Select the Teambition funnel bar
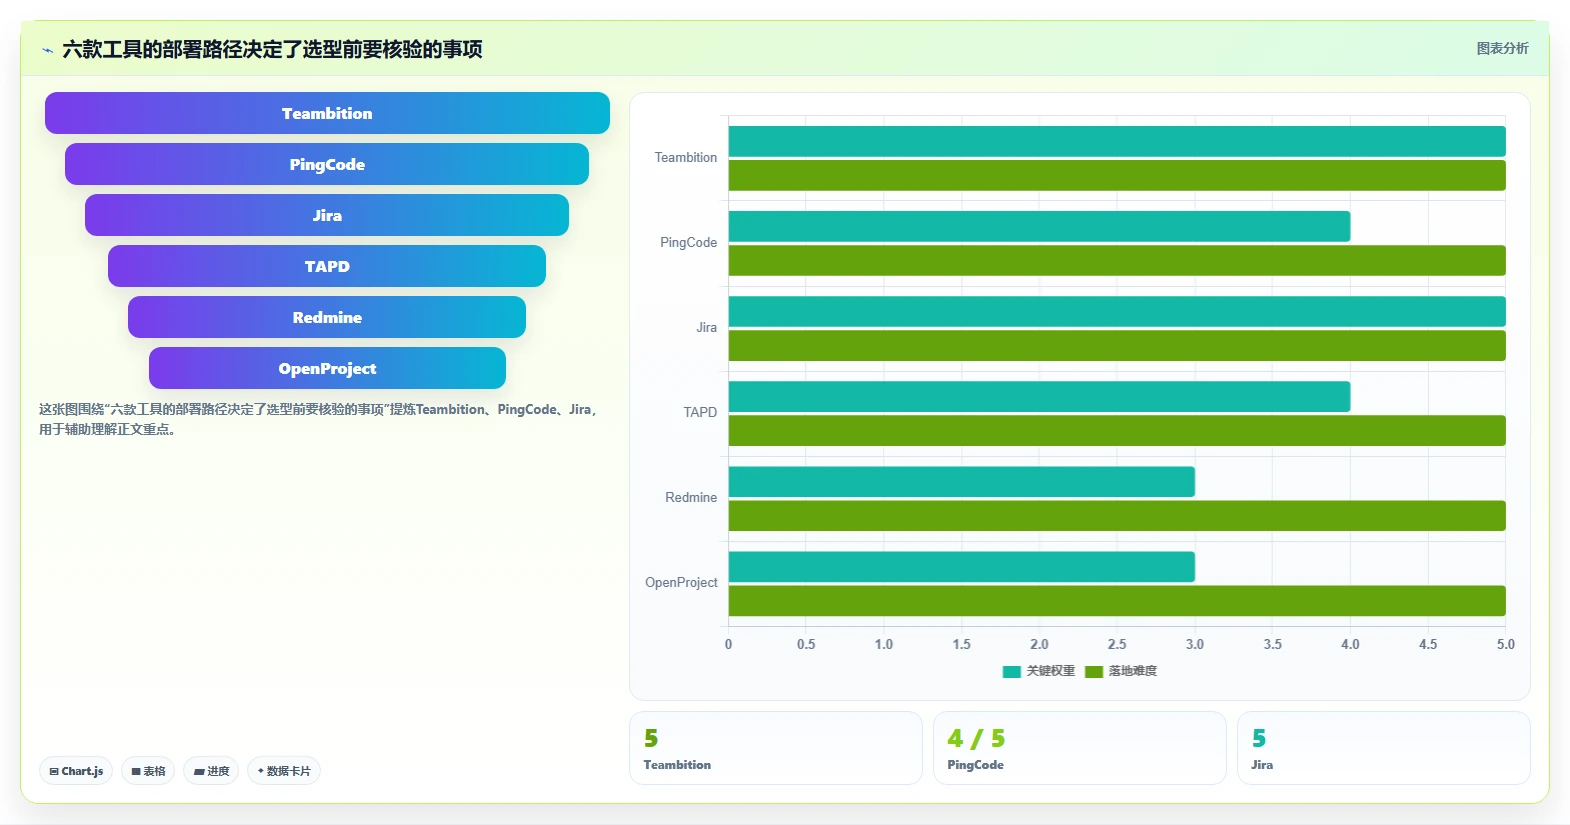The width and height of the screenshot is (1570, 825). point(327,113)
